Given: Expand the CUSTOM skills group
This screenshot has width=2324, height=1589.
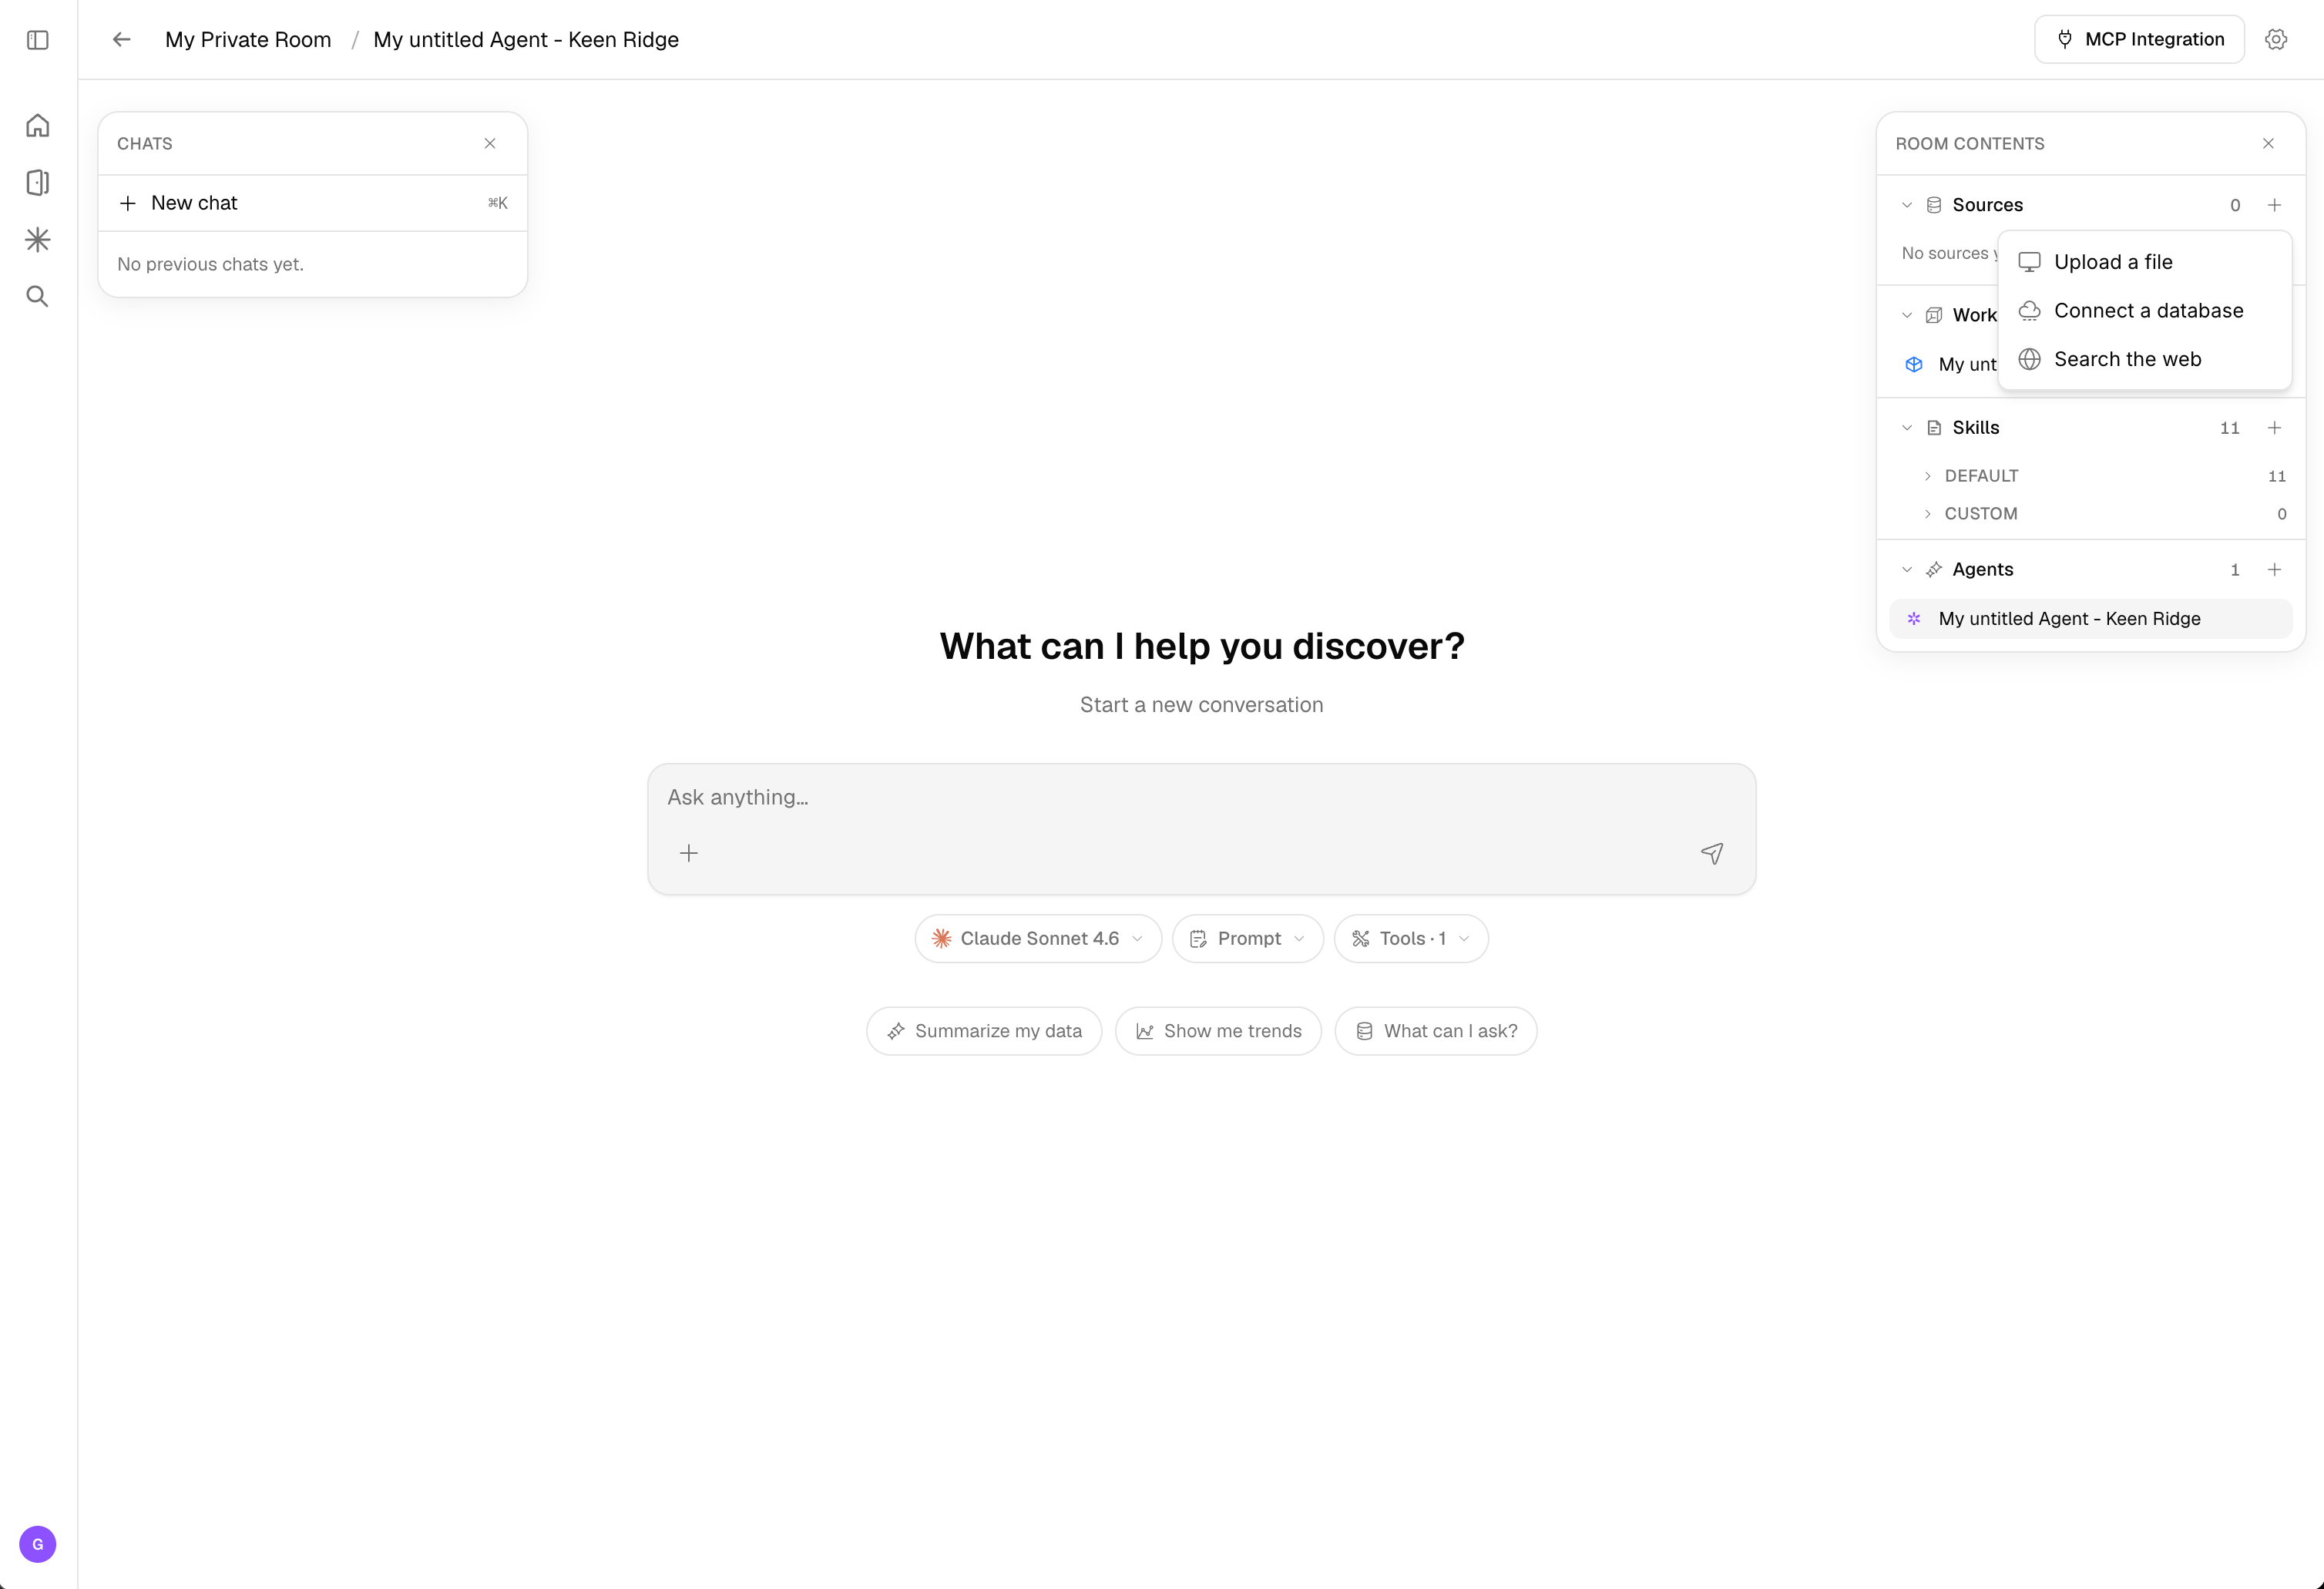Looking at the screenshot, I should click(1928, 514).
